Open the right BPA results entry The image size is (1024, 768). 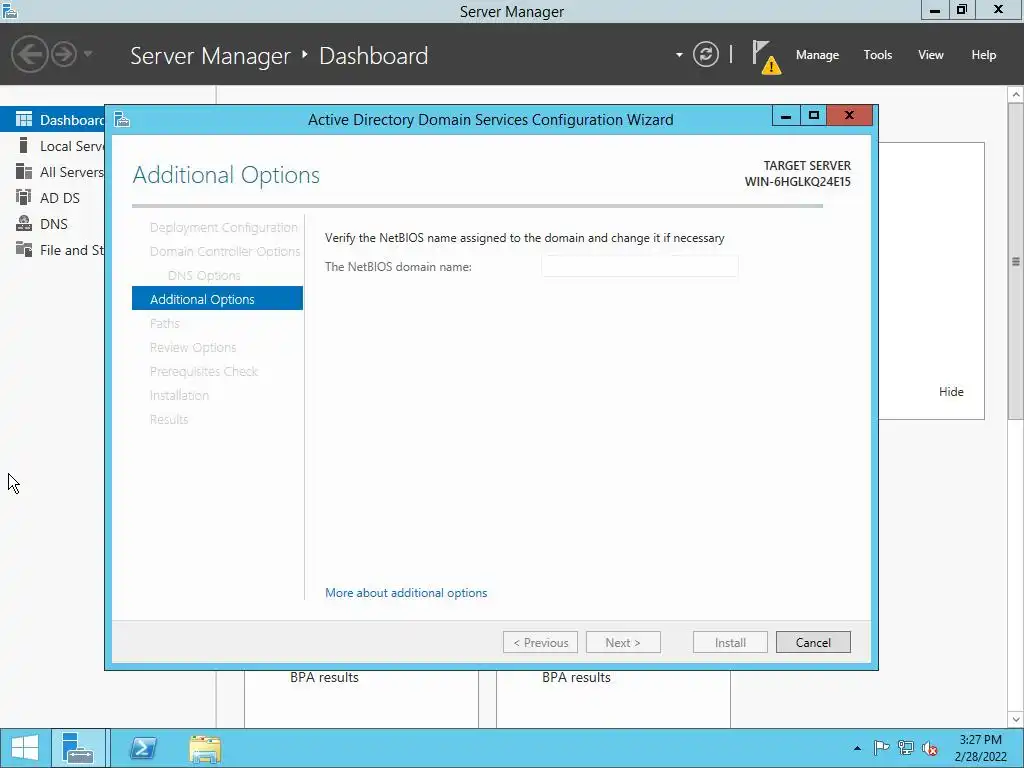[576, 678]
